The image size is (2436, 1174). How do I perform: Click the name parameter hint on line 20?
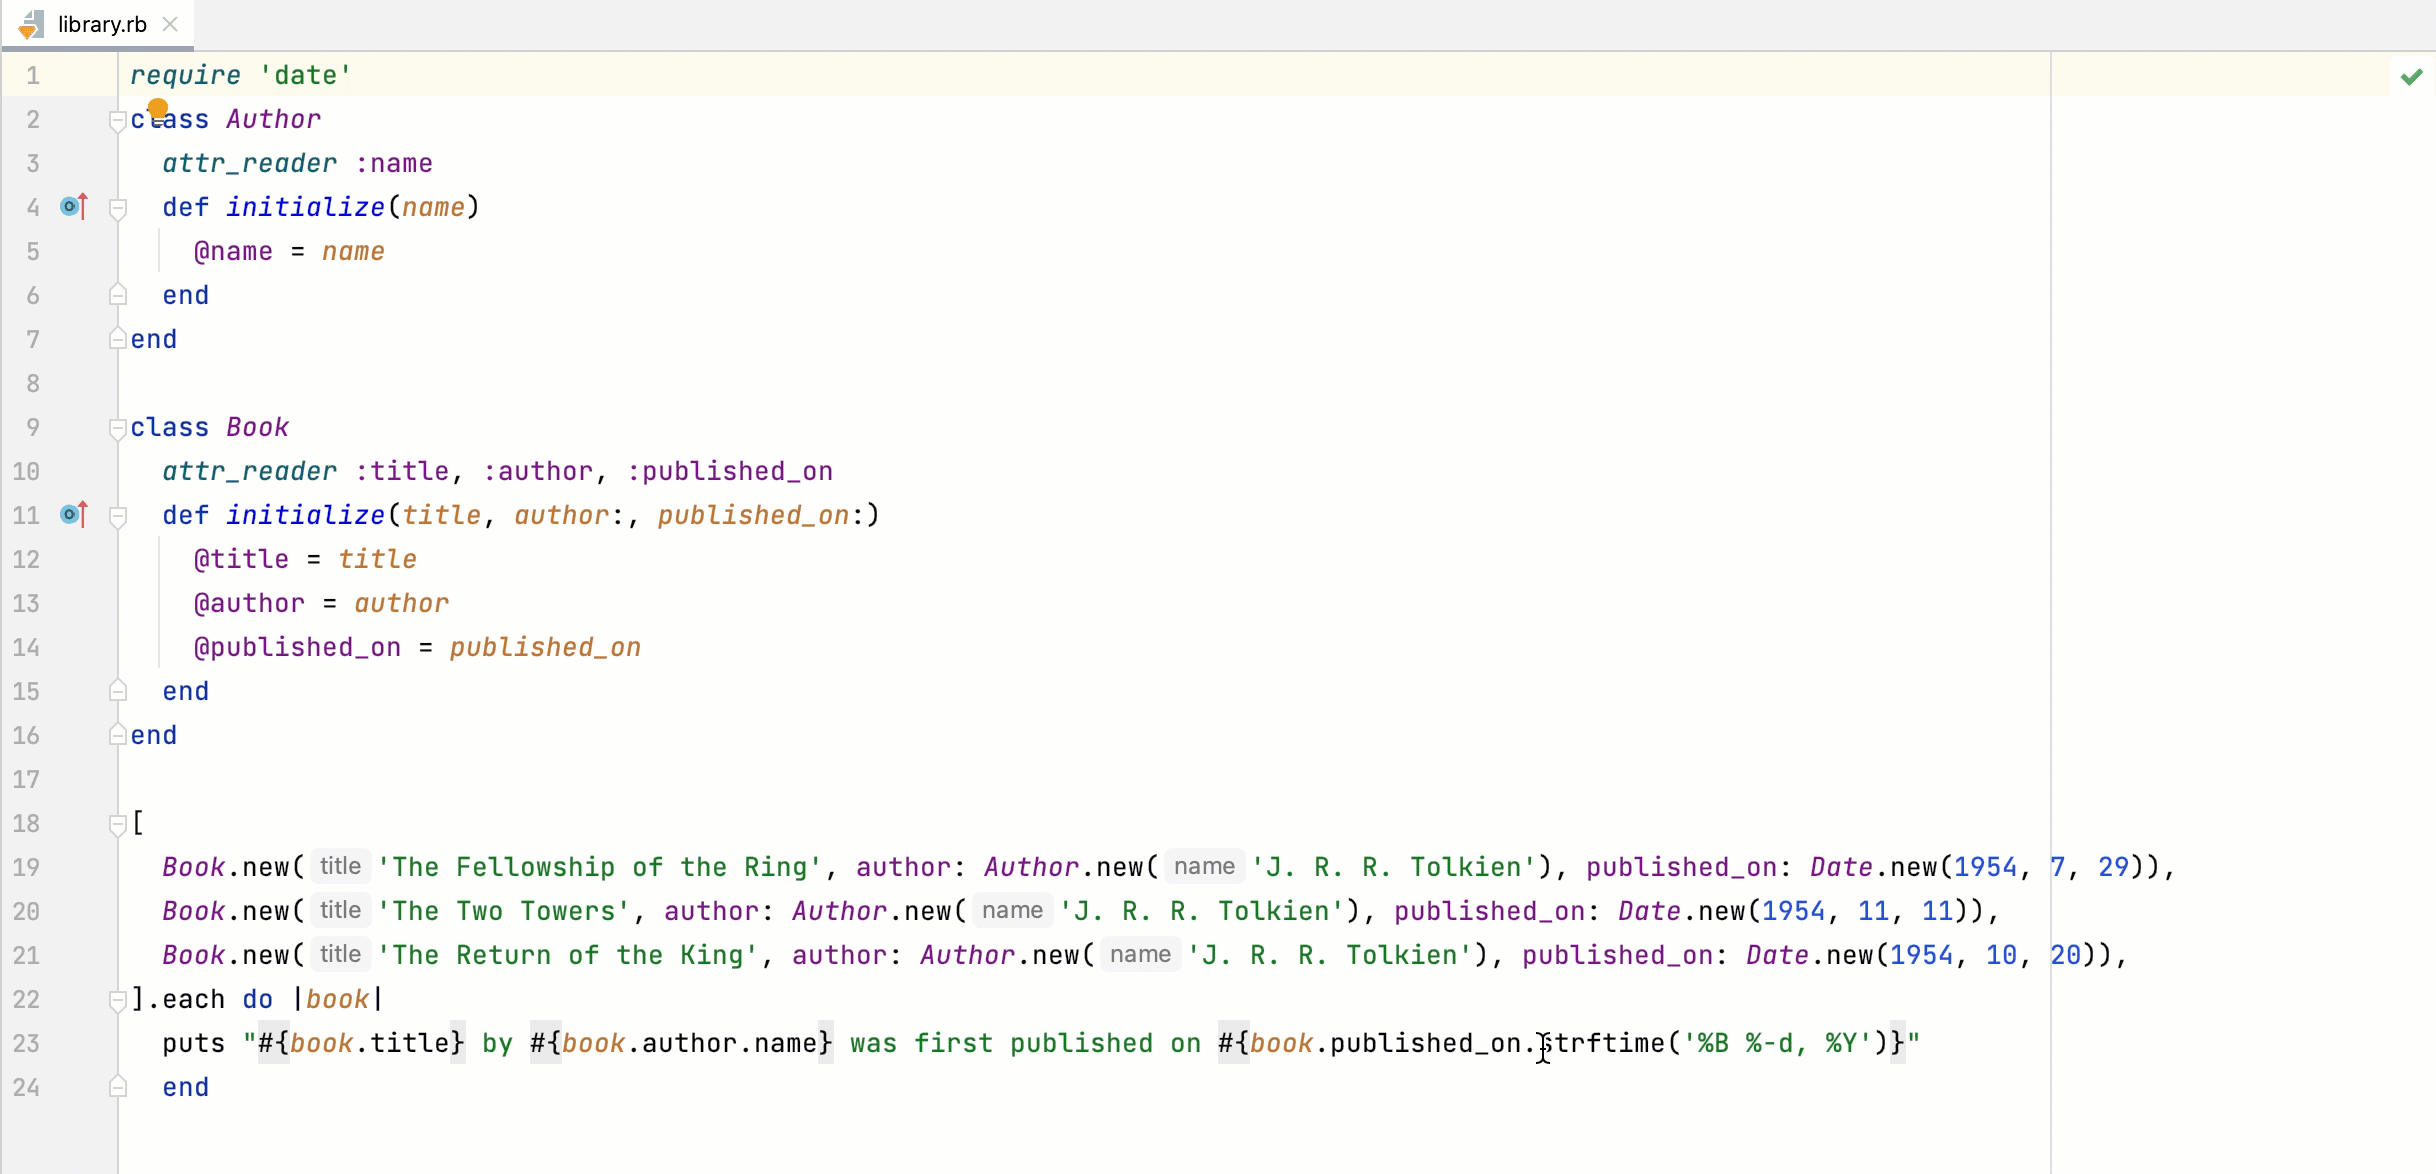click(1012, 911)
